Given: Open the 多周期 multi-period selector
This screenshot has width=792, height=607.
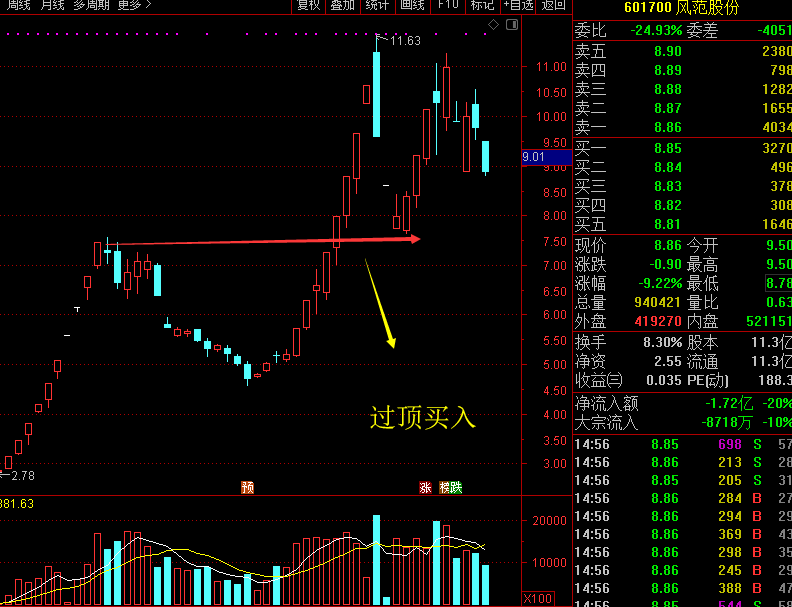Looking at the screenshot, I should [x=91, y=5].
